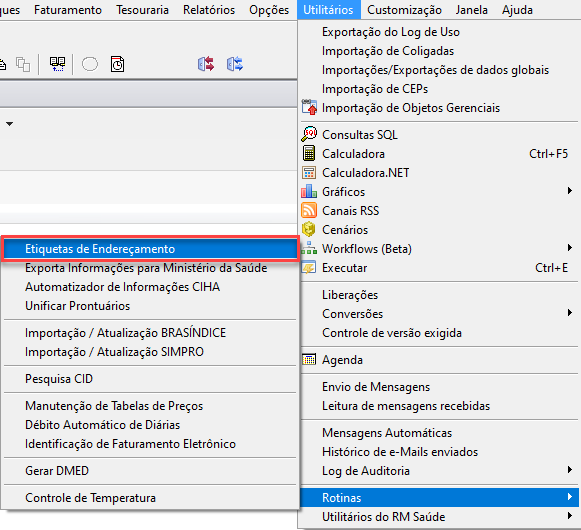Open the Opções menu
Screen dimensions: 581x530
click(x=269, y=10)
